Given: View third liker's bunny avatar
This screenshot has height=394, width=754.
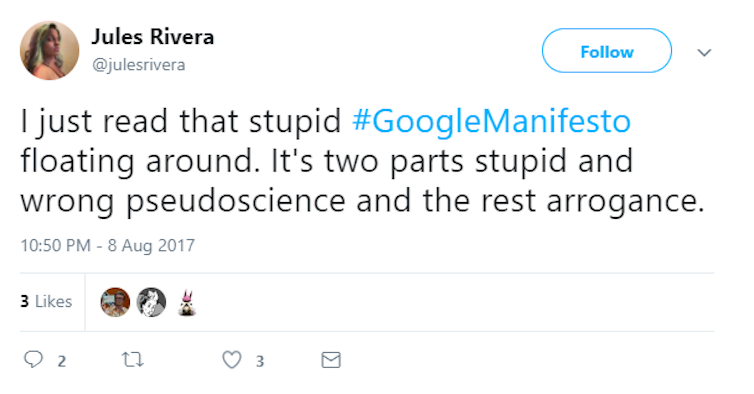Looking at the screenshot, I should coord(187,303).
